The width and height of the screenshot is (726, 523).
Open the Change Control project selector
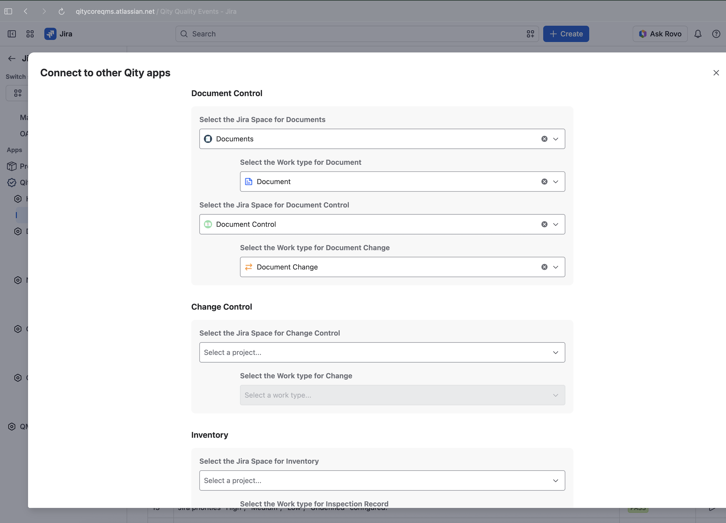[382, 352]
